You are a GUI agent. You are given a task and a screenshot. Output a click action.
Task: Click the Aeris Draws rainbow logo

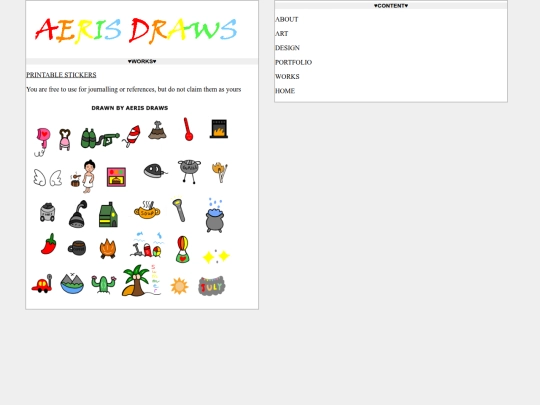coord(136,30)
